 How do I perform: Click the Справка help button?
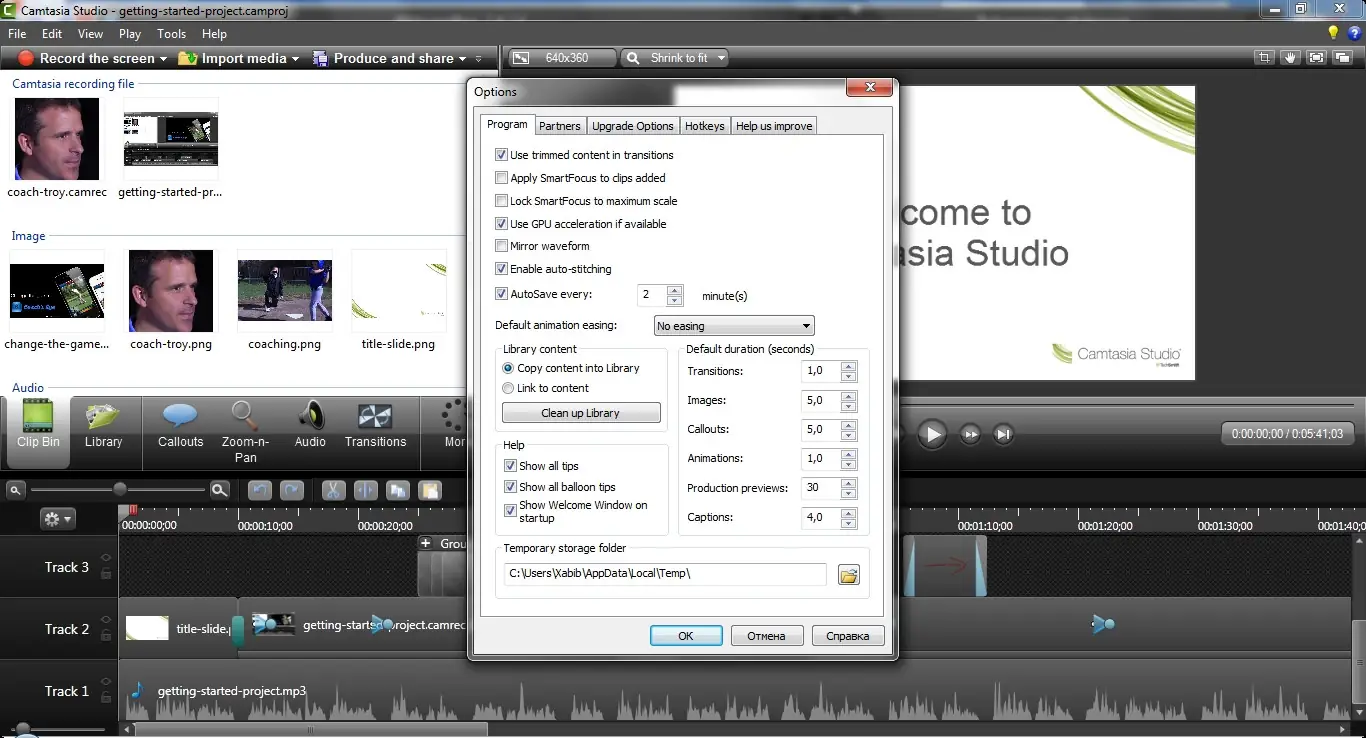point(848,635)
